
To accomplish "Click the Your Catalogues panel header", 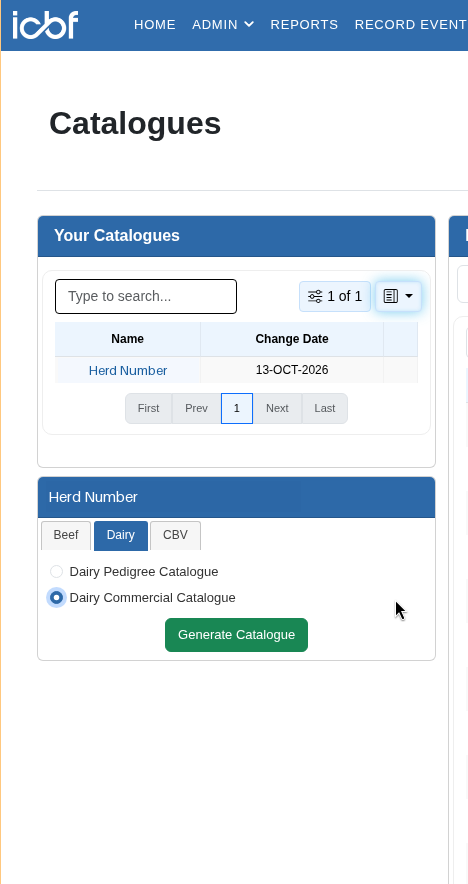I will coord(236,236).
